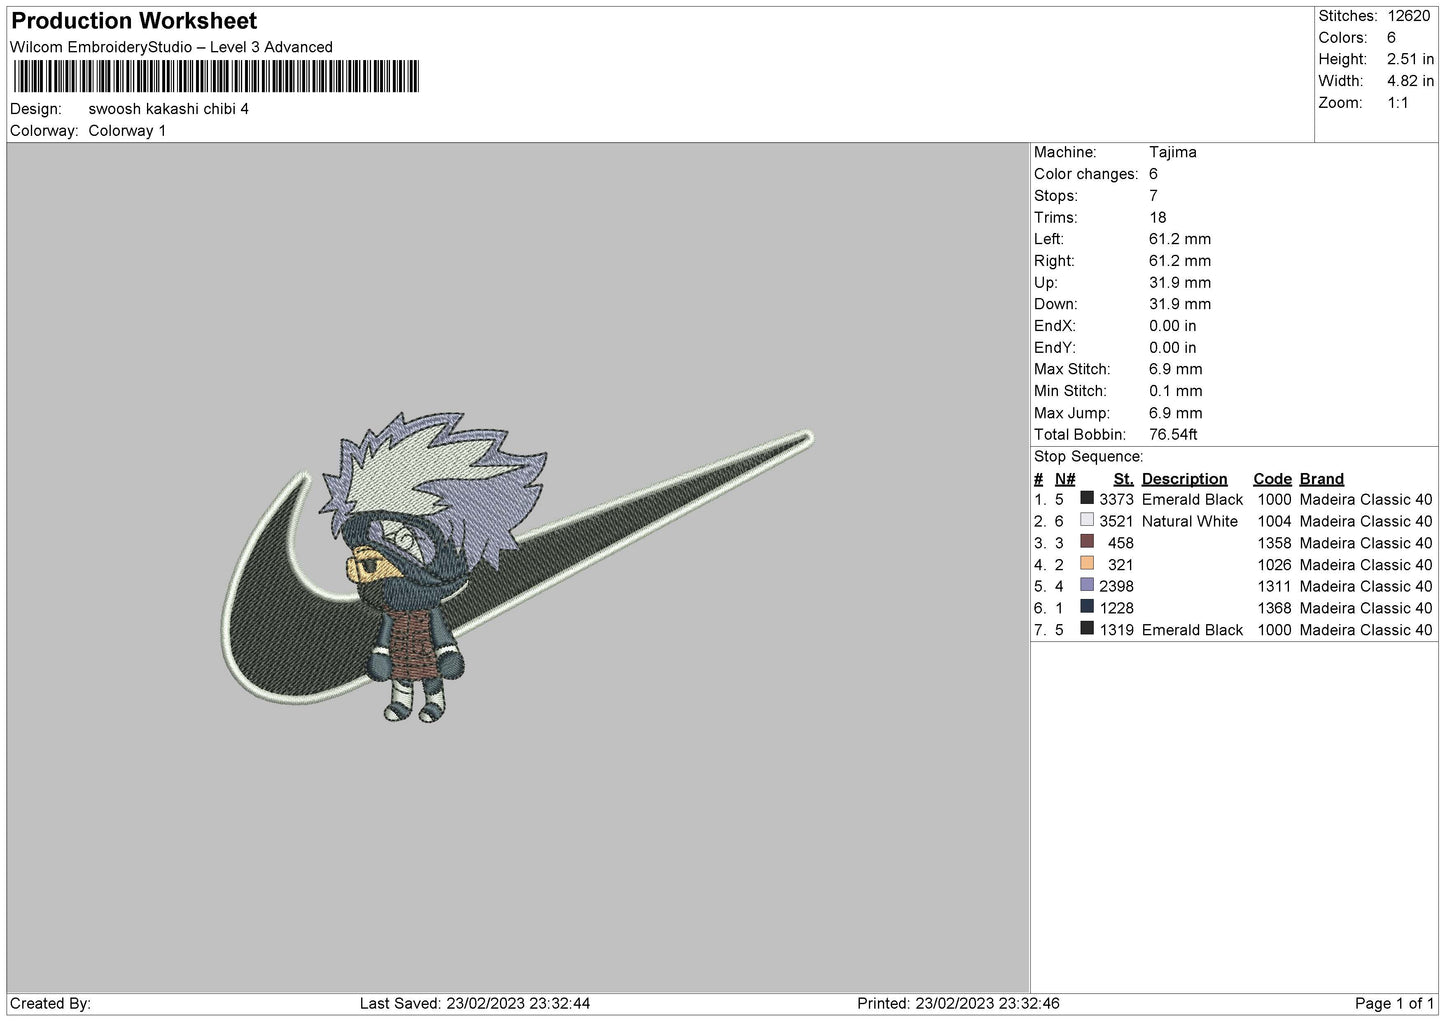Click the Stitches count 12620
The width and height of the screenshot is (1445, 1021).
tap(1408, 16)
